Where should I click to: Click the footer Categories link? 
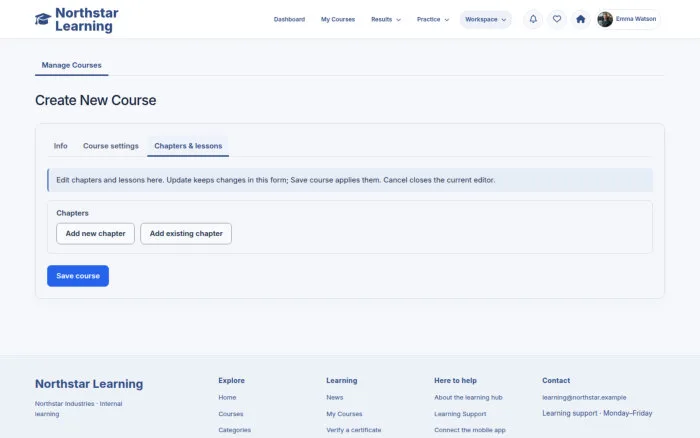pyautogui.click(x=234, y=430)
